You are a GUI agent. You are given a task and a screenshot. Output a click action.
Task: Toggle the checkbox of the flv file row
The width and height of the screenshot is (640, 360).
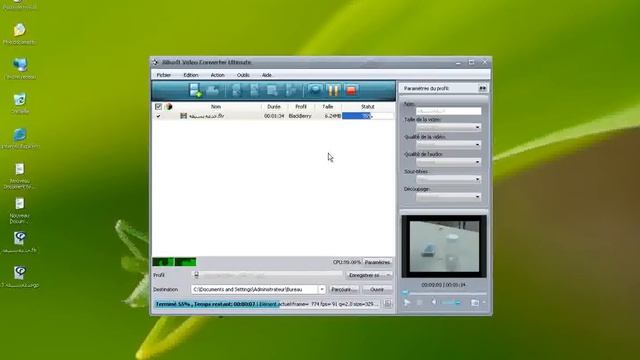pos(158,116)
